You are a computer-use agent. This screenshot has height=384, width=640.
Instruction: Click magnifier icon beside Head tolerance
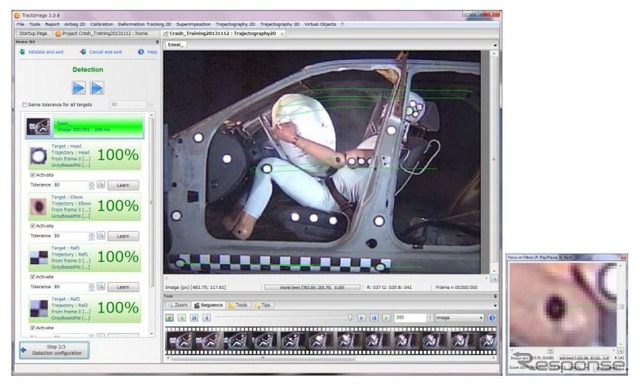(x=101, y=185)
